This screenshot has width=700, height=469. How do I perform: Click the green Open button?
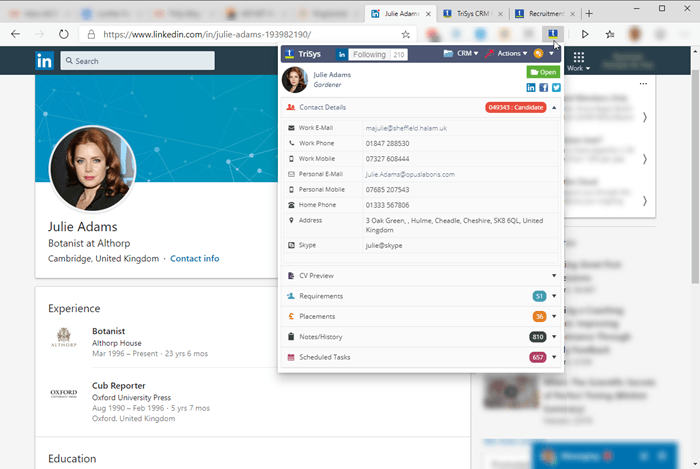[x=543, y=72]
